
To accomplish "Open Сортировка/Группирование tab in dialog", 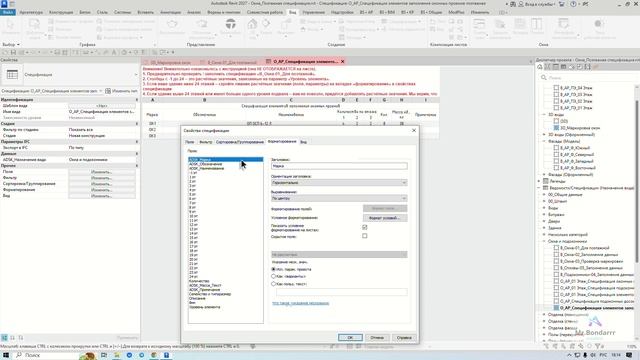I will coord(240,142).
